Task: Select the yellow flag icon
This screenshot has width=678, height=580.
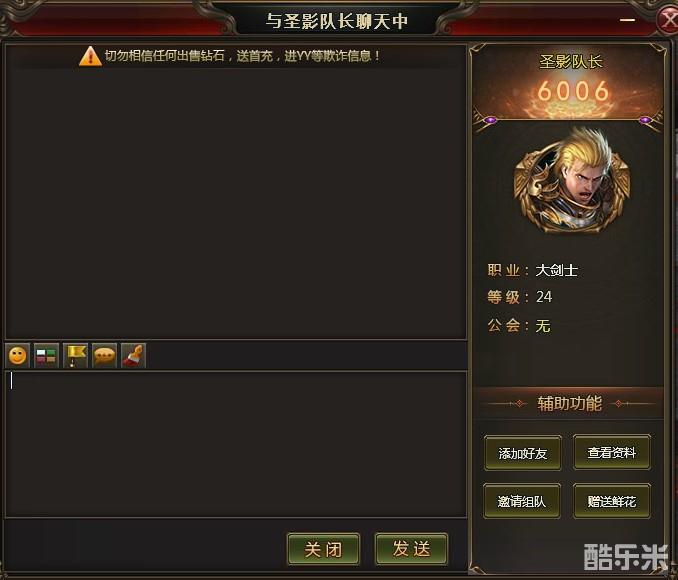Action: pos(75,356)
